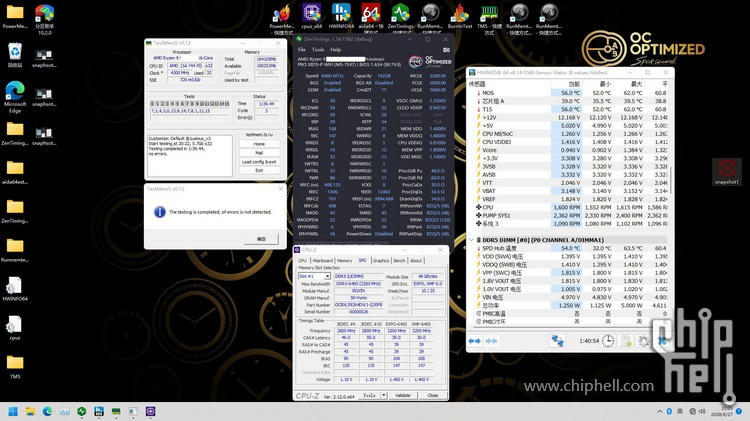Viewport: 750px width, 421px height.
Task: Open HWiNFO64 settings file on desktop left column
Action: pyautogui.click(x=15, y=289)
